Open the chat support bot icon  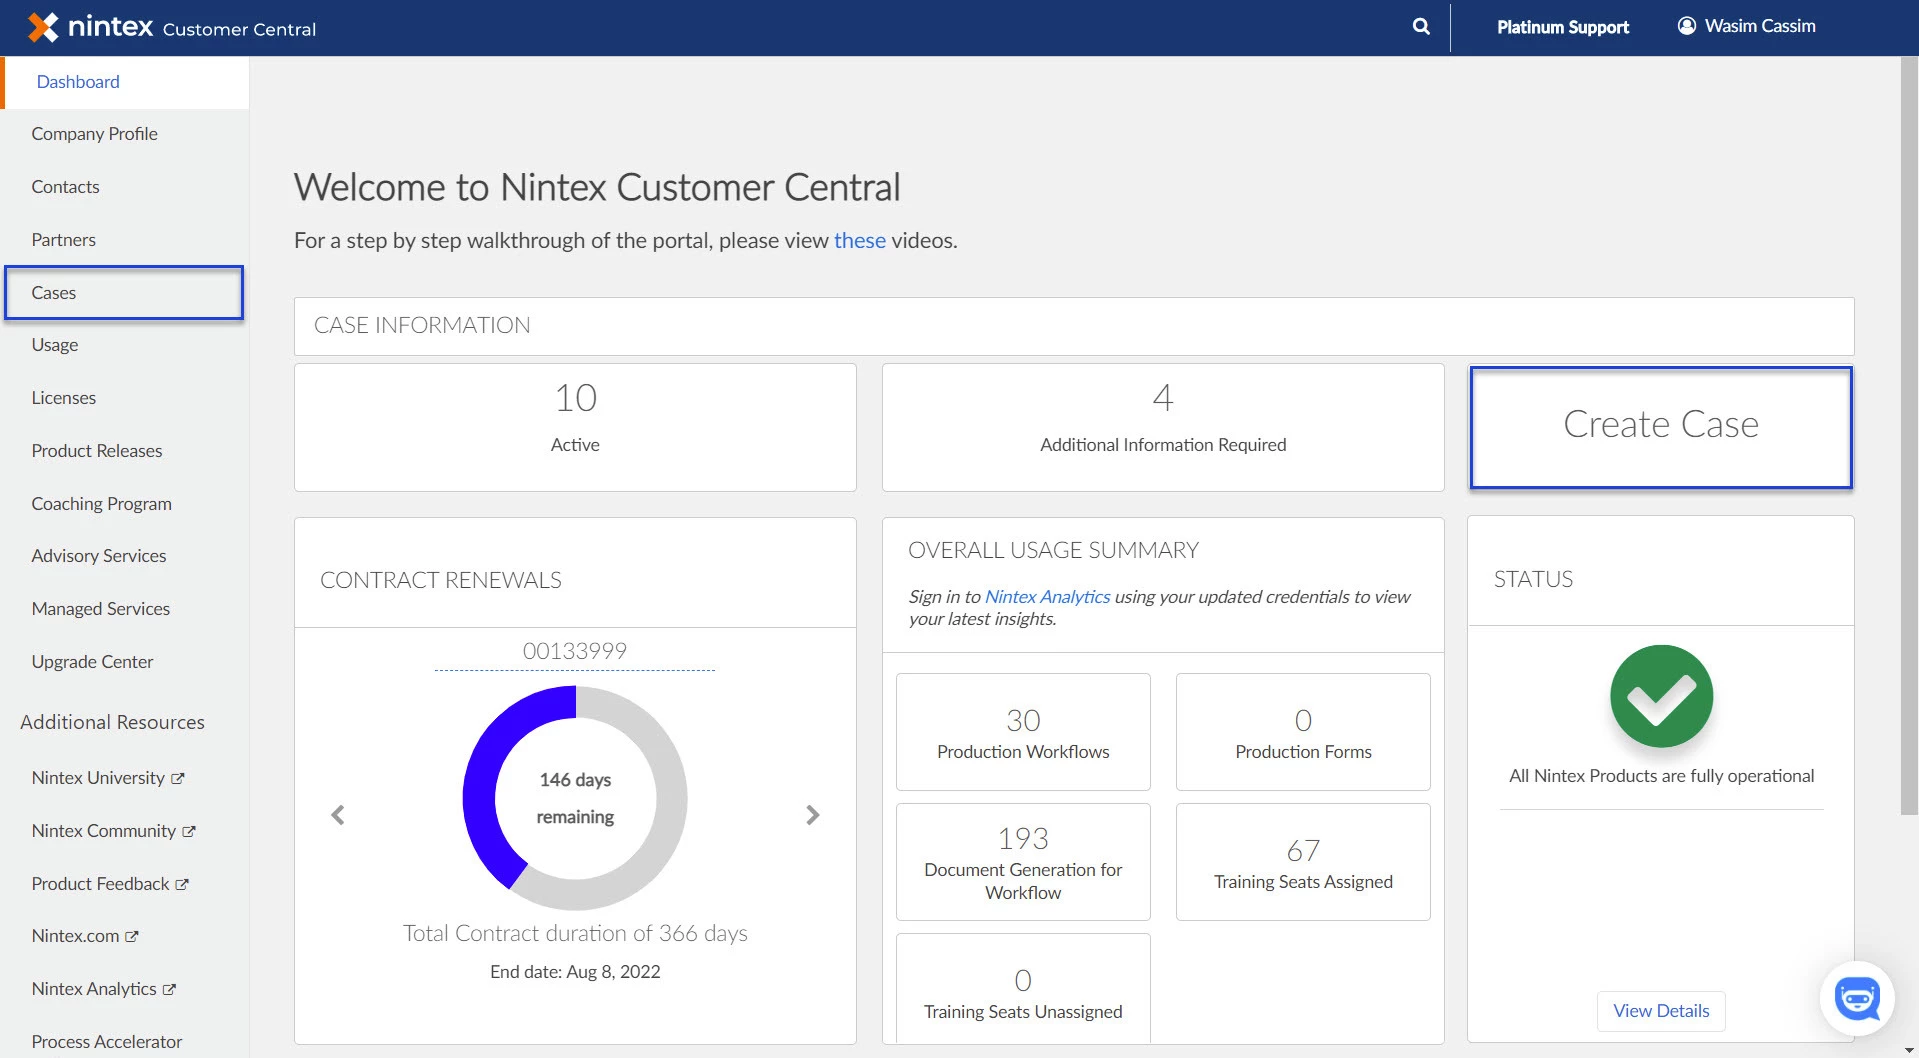[1856, 998]
